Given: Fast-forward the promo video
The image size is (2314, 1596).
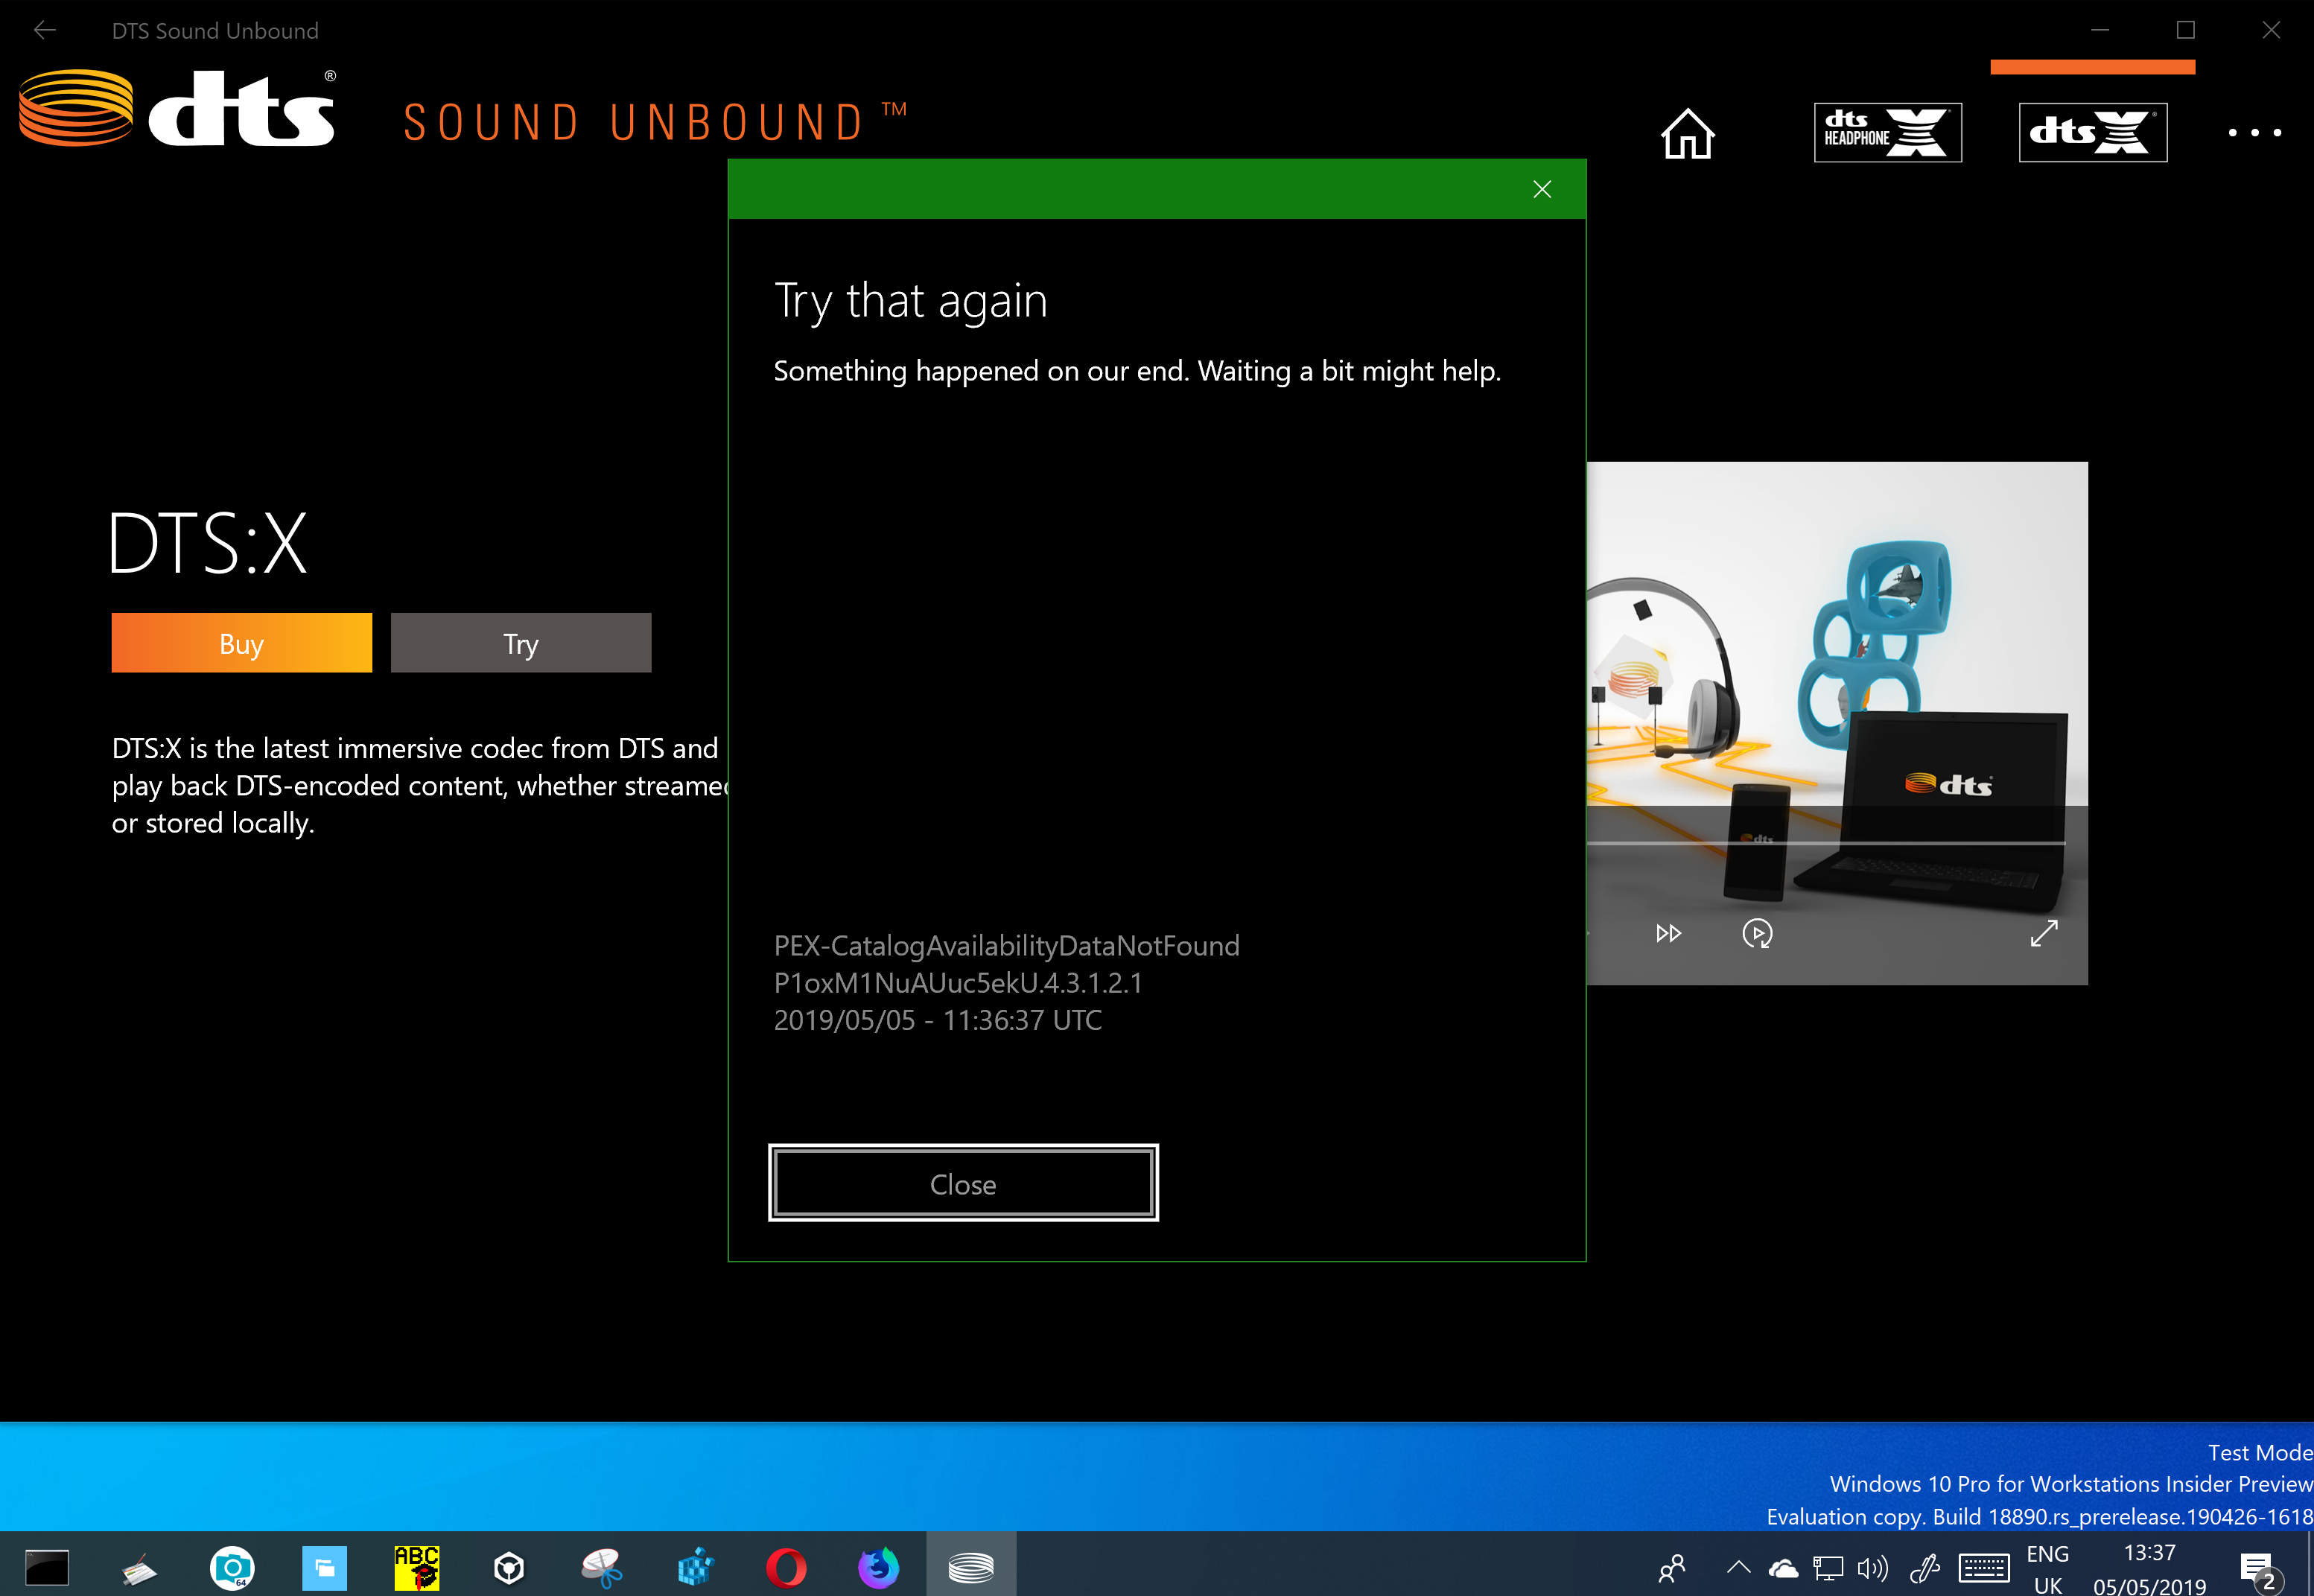Looking at the screenshot, I should tap(1668, 933).
